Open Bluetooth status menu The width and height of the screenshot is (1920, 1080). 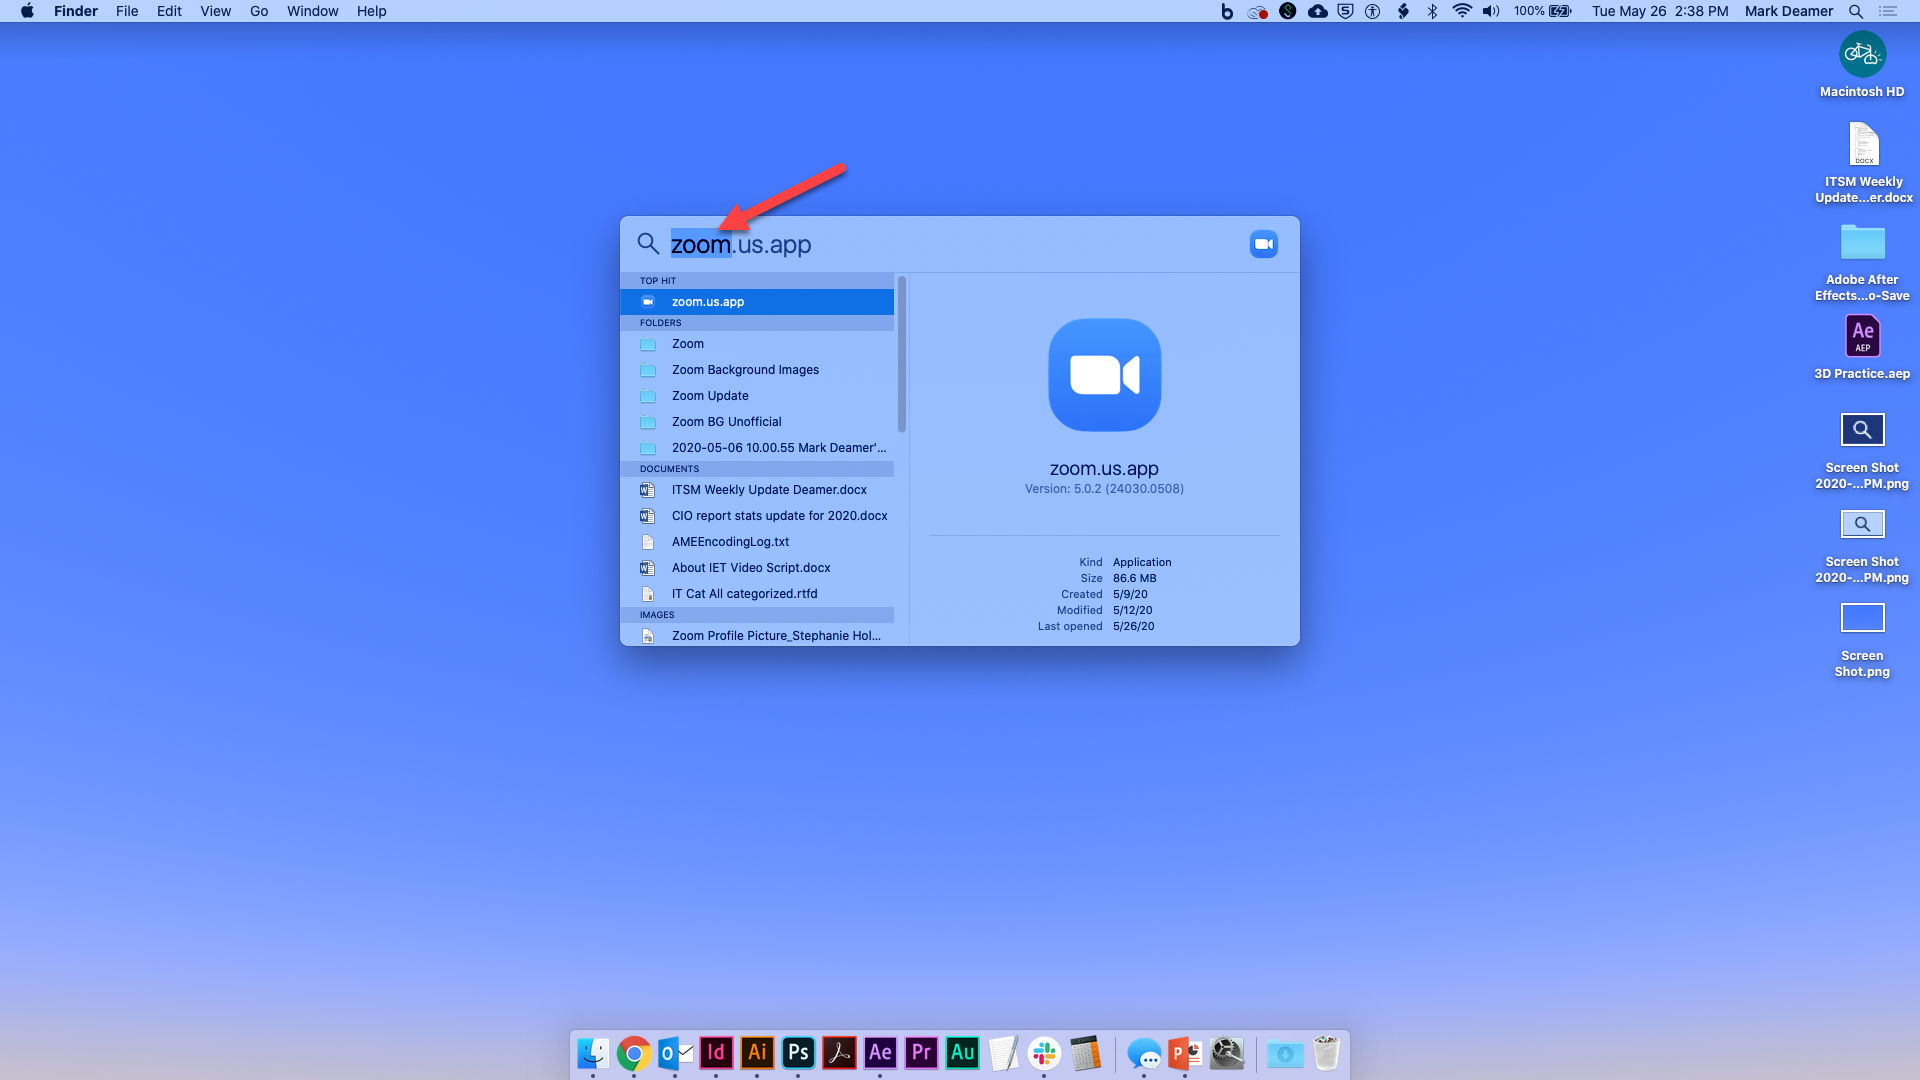(1432, 11)
